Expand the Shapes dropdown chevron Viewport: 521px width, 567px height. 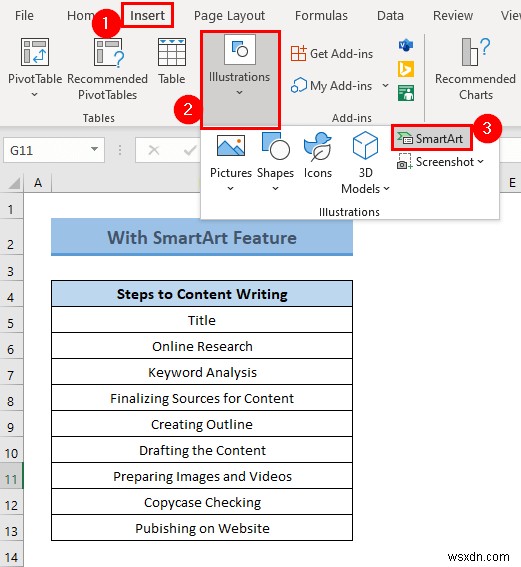coord(276,188)
